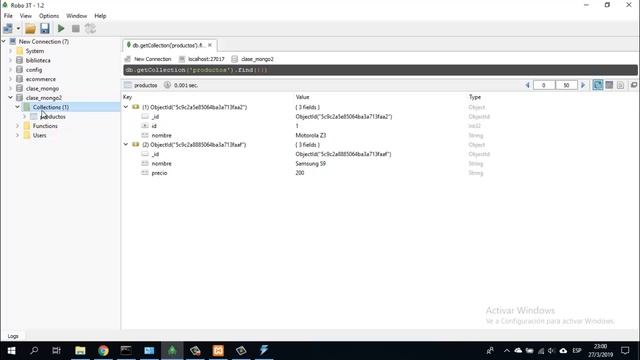Select the Samsung S9 value cell
The height and width of the screenshot is (360, 640).
311,164
